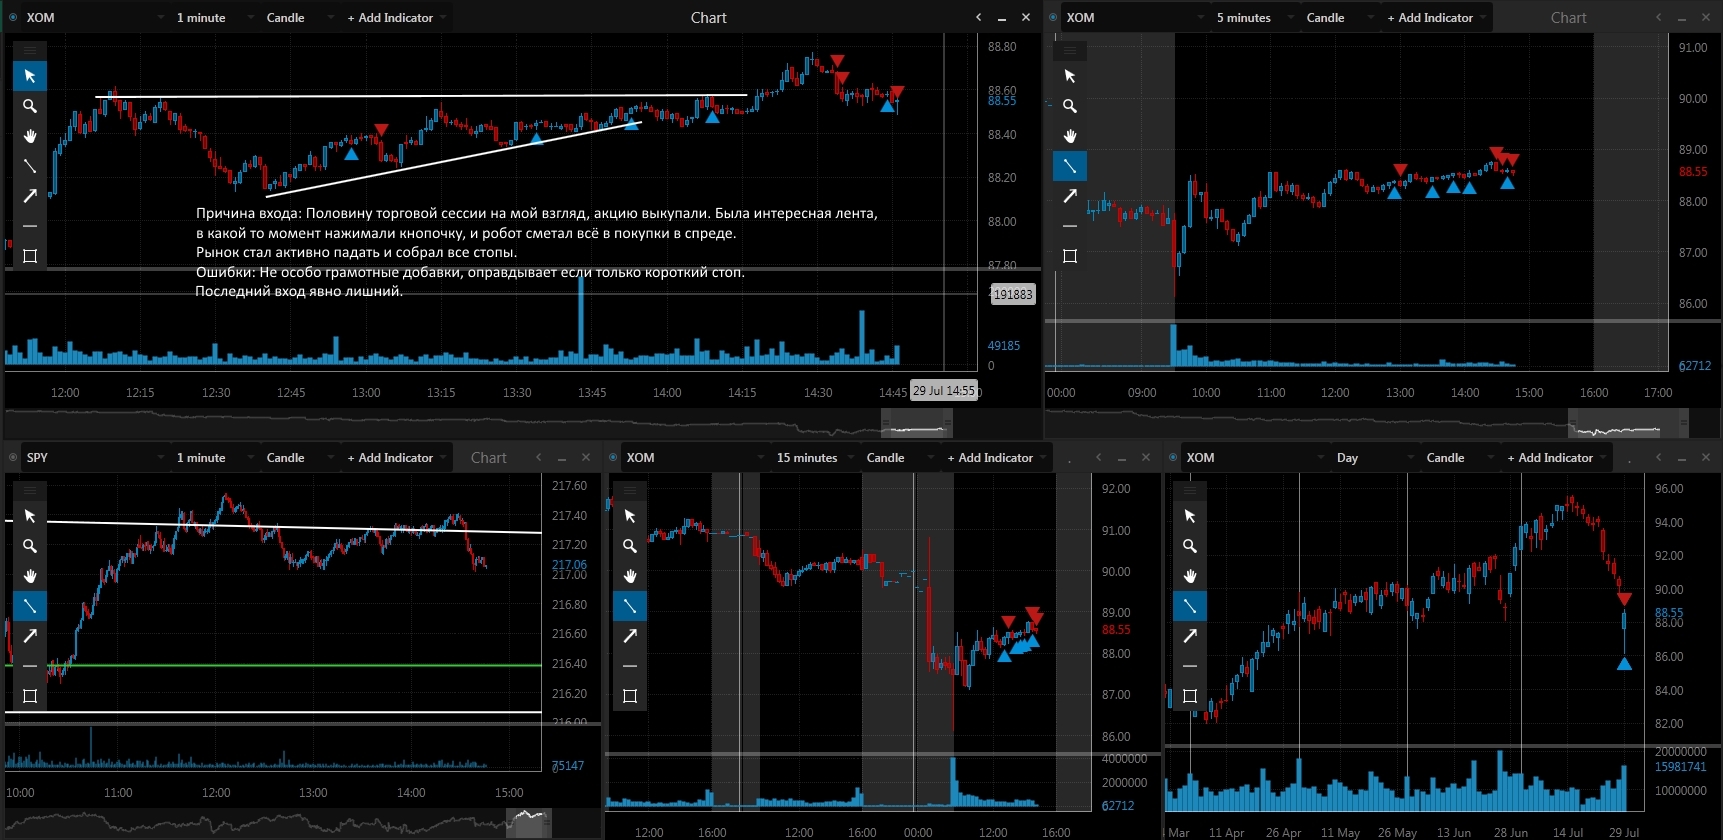
Task: Select the horizontal line tool in XOM 15 minutes chart
Action: (630, 666)
